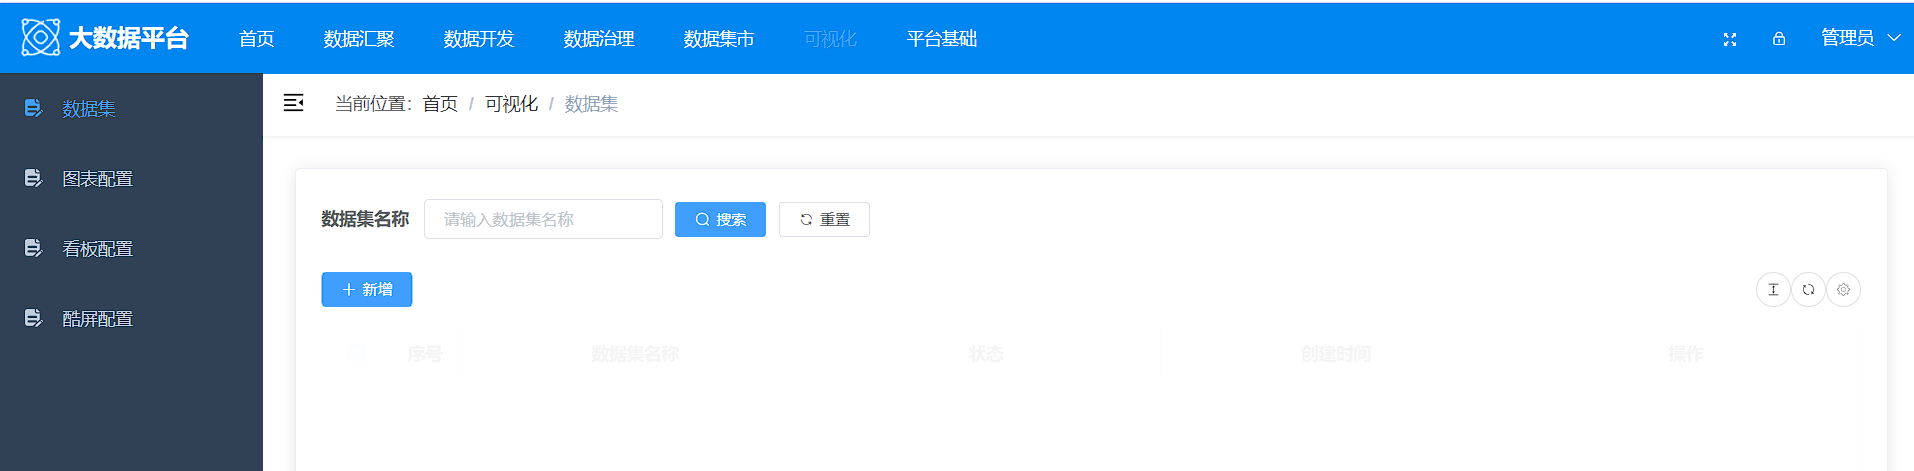Toggle fullscreen with the expand icon
The image size is (1914, 471).
[x=1730, y=39]
